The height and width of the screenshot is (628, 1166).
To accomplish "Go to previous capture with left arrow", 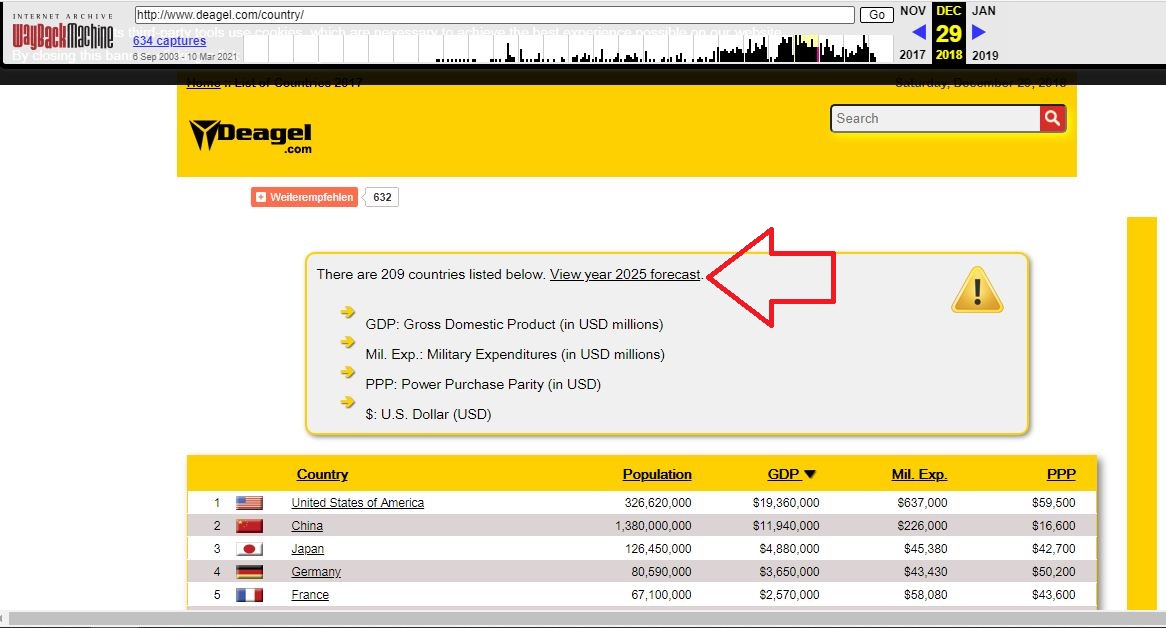I will [x=918, y=32].
